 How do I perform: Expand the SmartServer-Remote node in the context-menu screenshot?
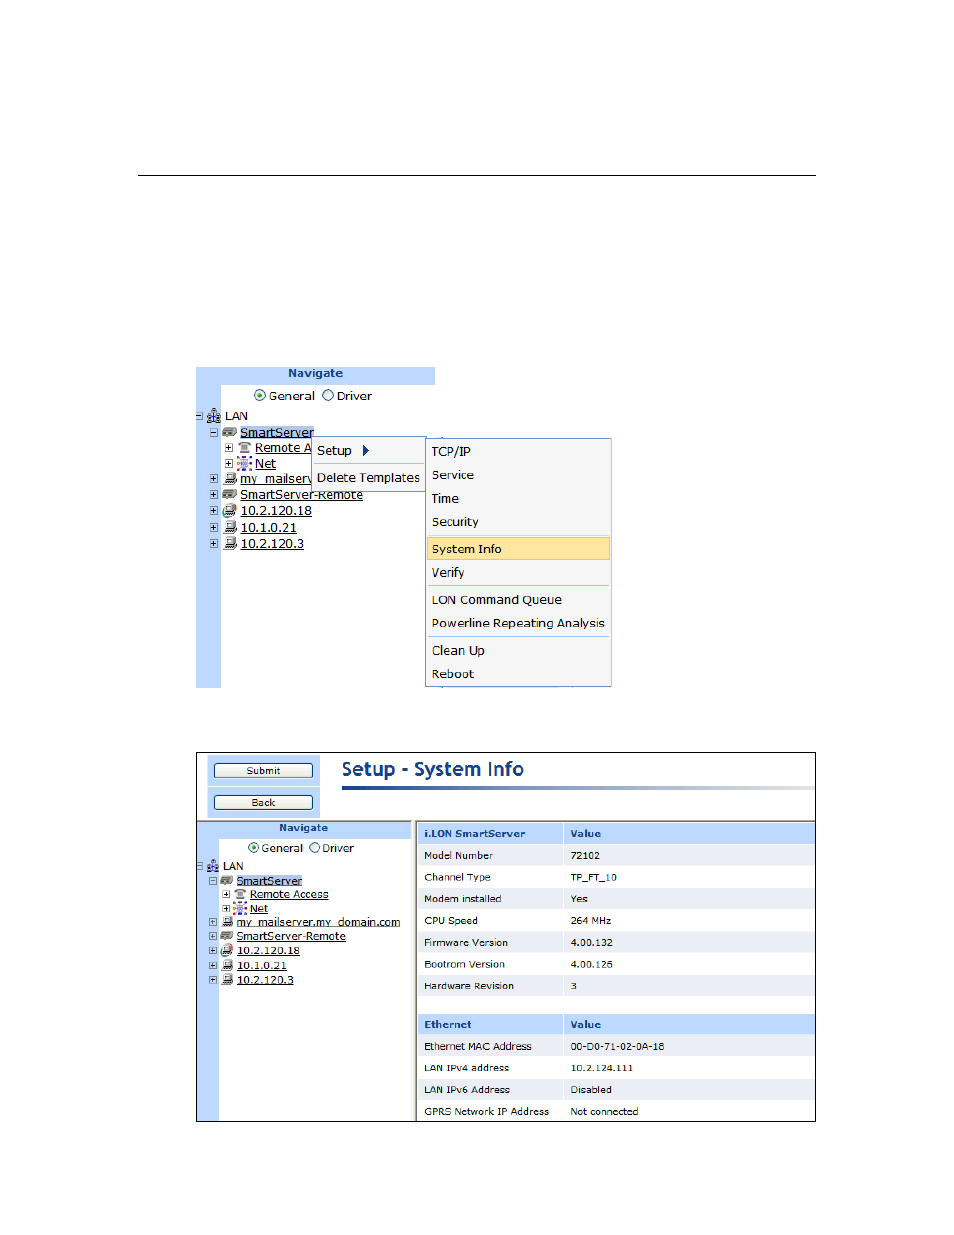tap(214, 495)
